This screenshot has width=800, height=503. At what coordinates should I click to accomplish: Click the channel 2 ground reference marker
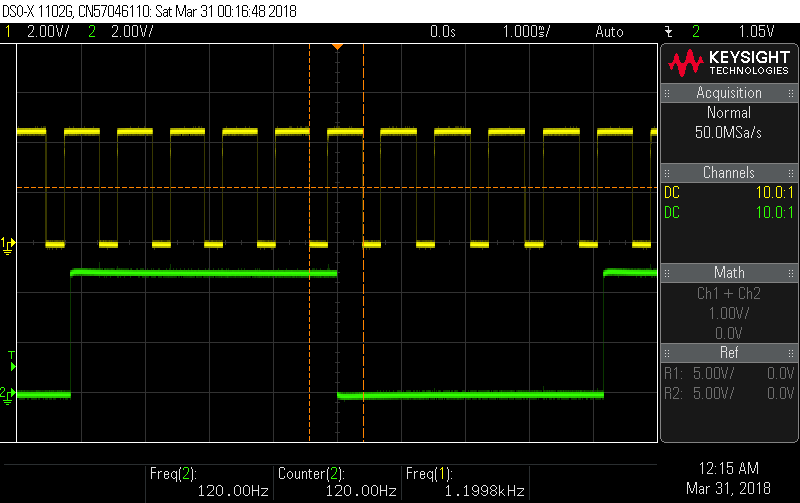(8, 395)
